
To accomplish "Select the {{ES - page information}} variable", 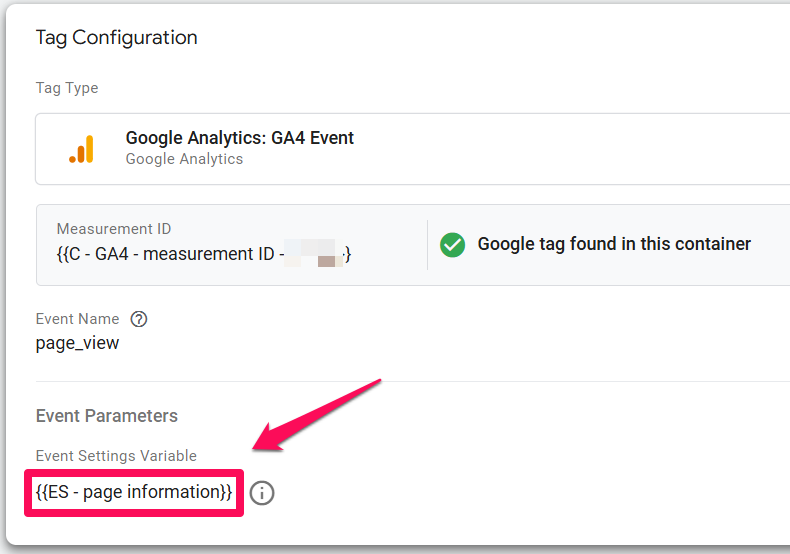I will (134, 492).
